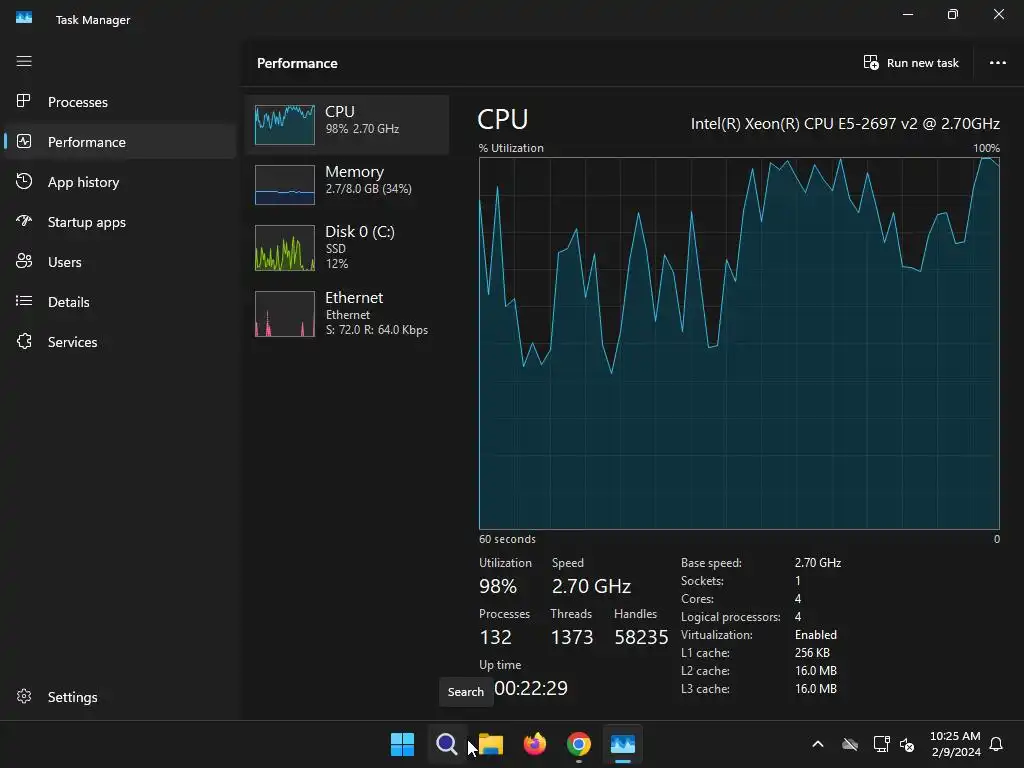Click the Base speed 2.70 GHz value
1024x768 pixels.
point(818,562)
